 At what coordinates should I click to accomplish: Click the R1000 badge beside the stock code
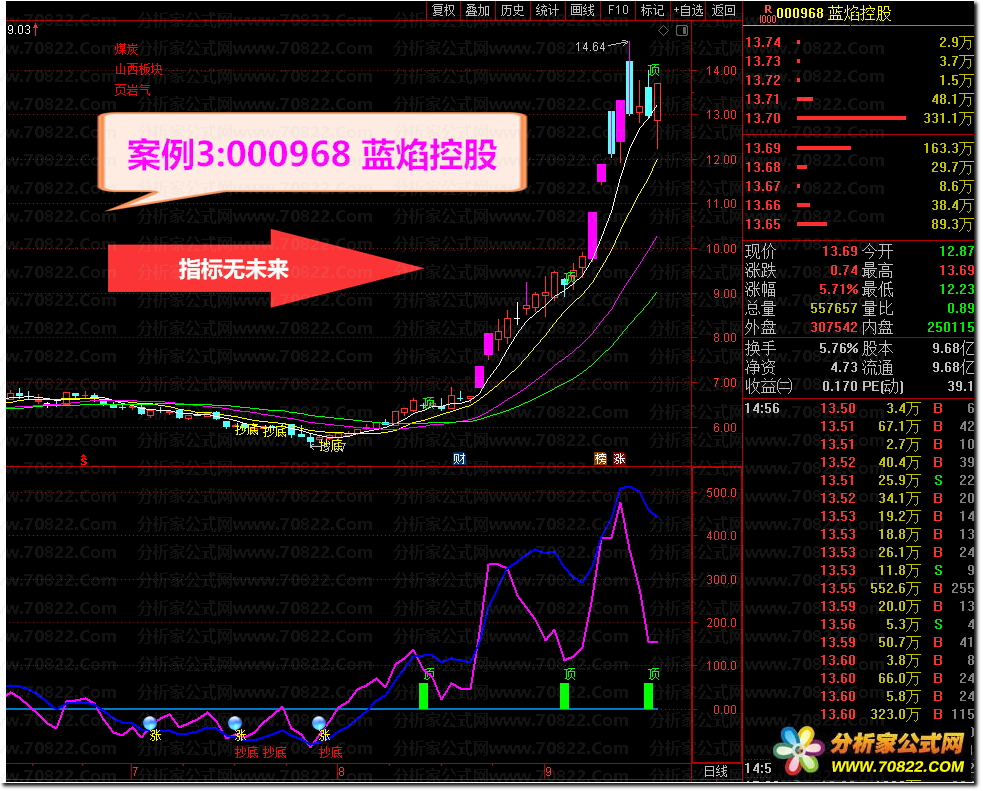point(767,14)
